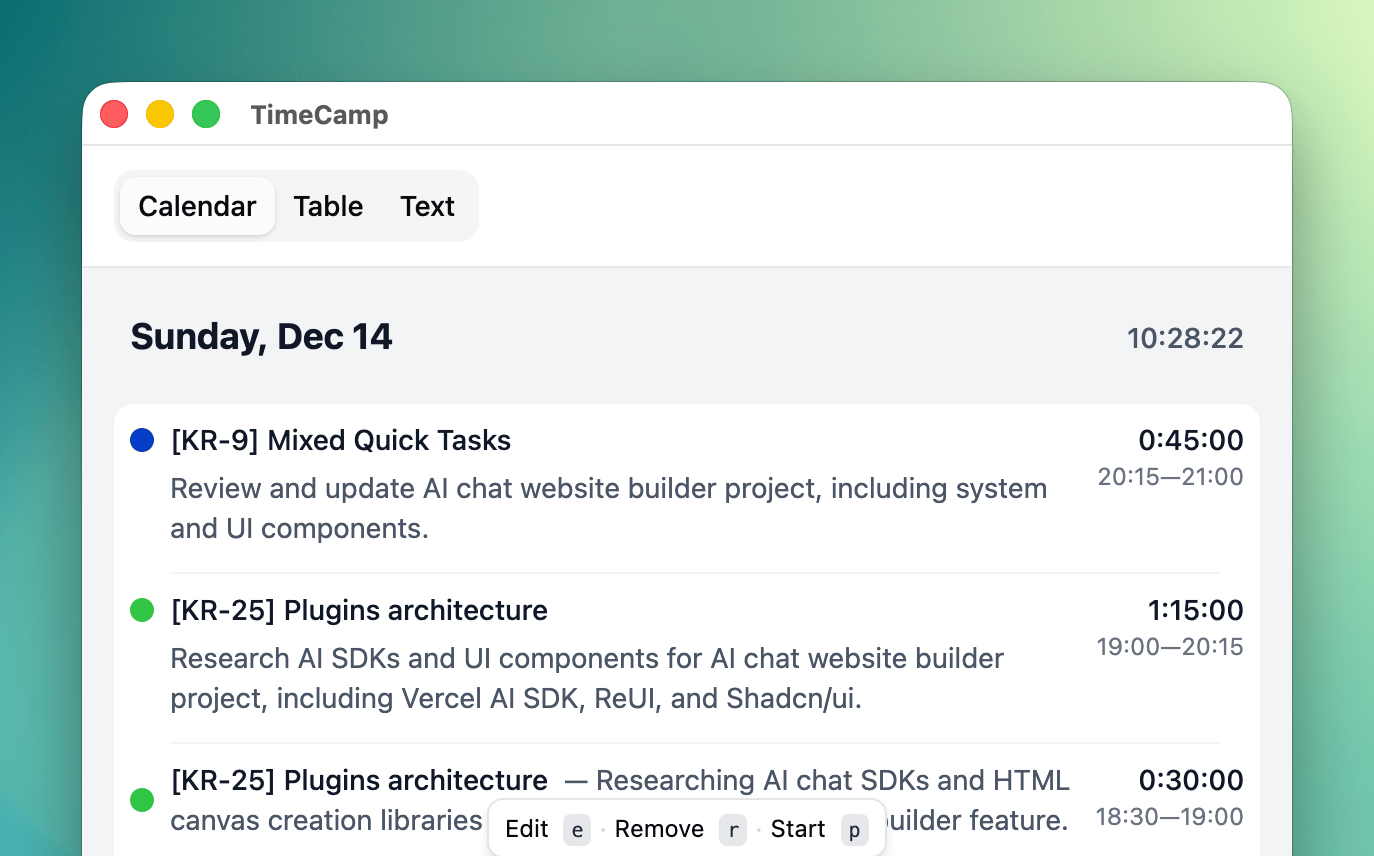
Task: Click the 'e' shortcut badge in the context menu
Action: (x=577, y=829)
